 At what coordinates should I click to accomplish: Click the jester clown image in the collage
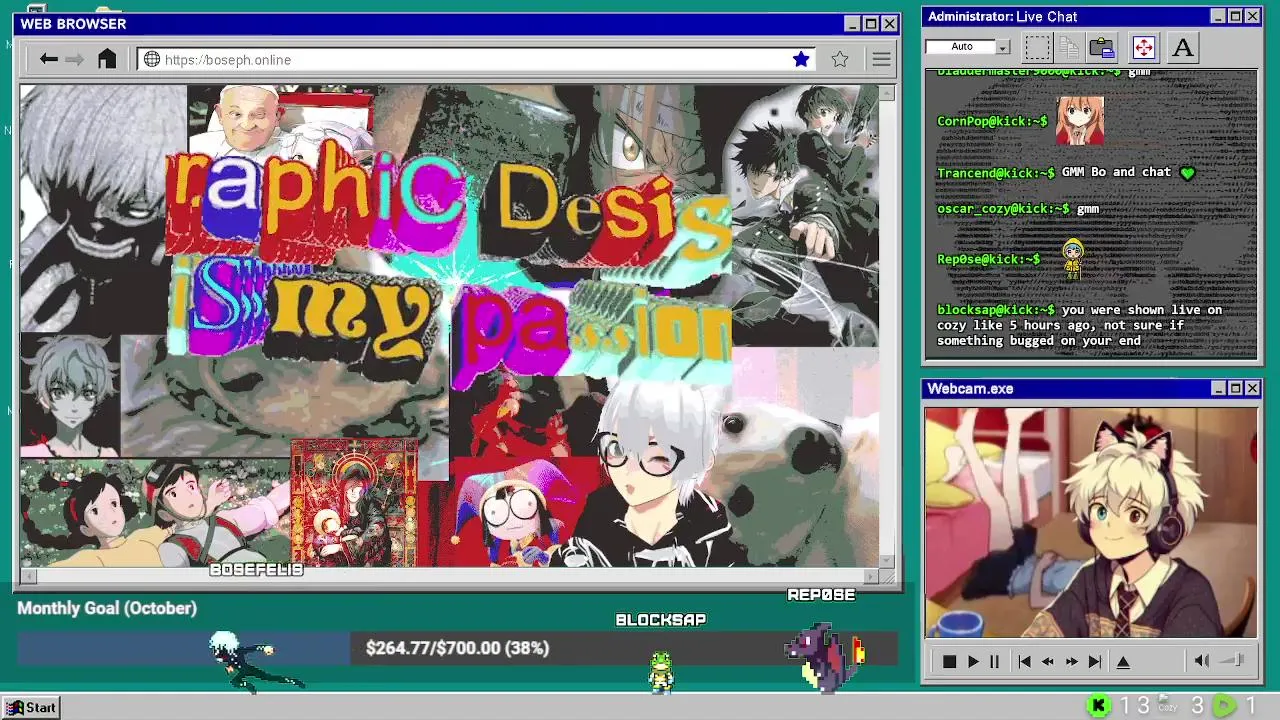click(x=515, y=513)
